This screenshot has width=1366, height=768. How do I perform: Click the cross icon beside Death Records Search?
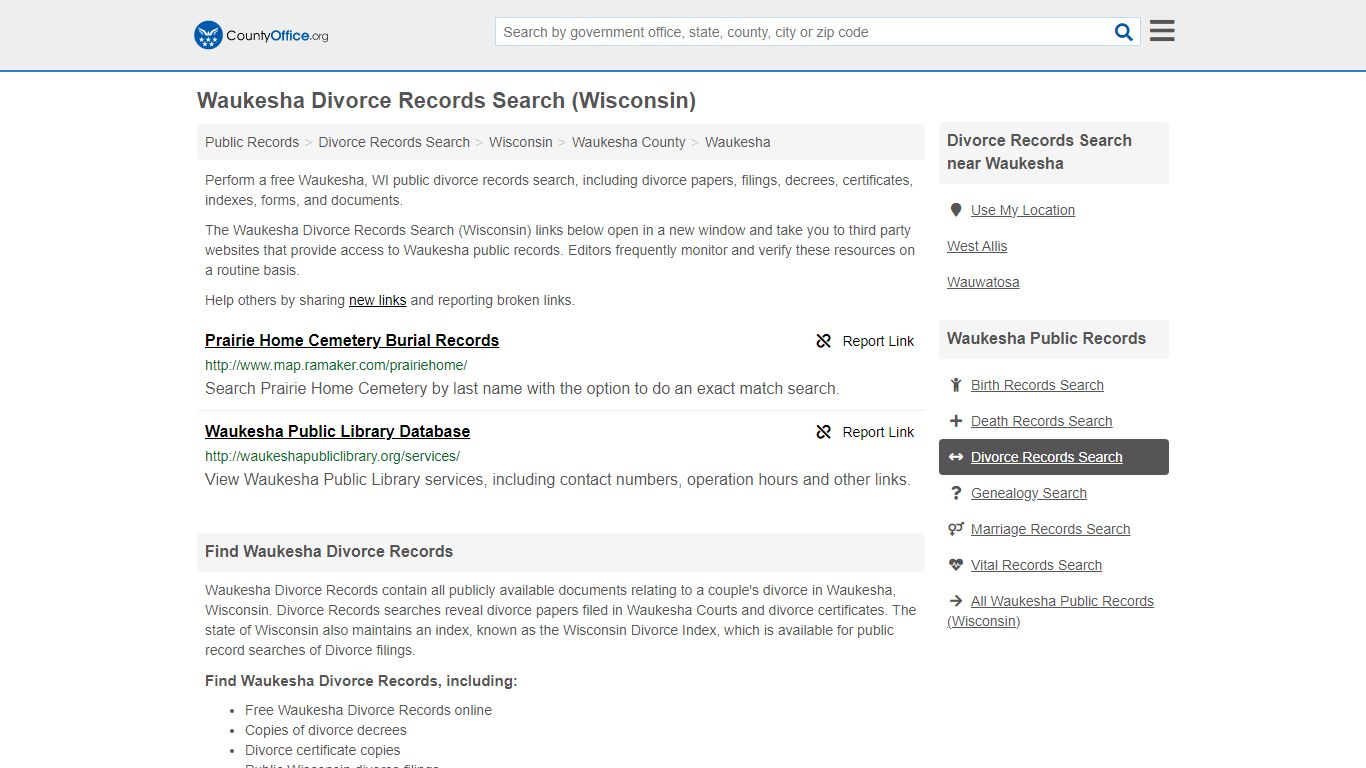point(956,421)
